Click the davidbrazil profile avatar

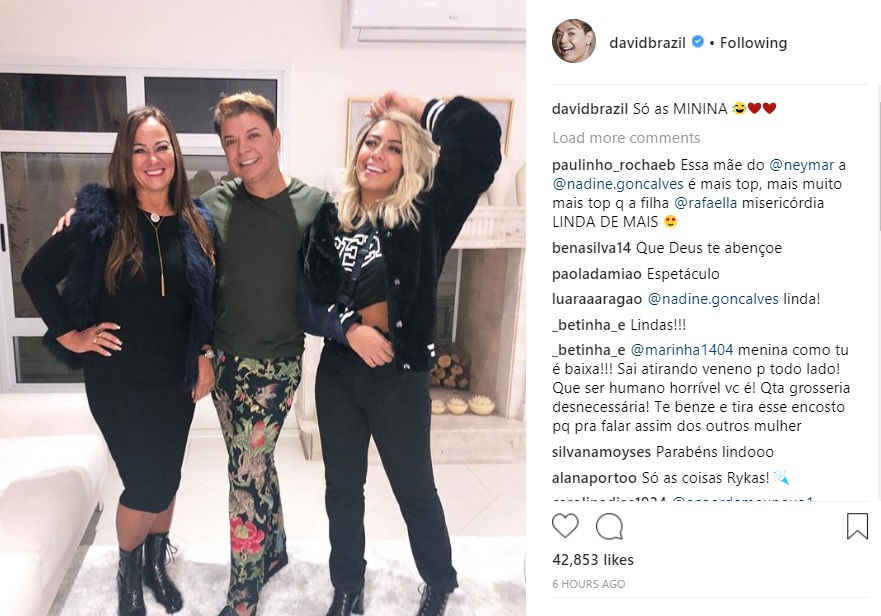pos(574,42)
